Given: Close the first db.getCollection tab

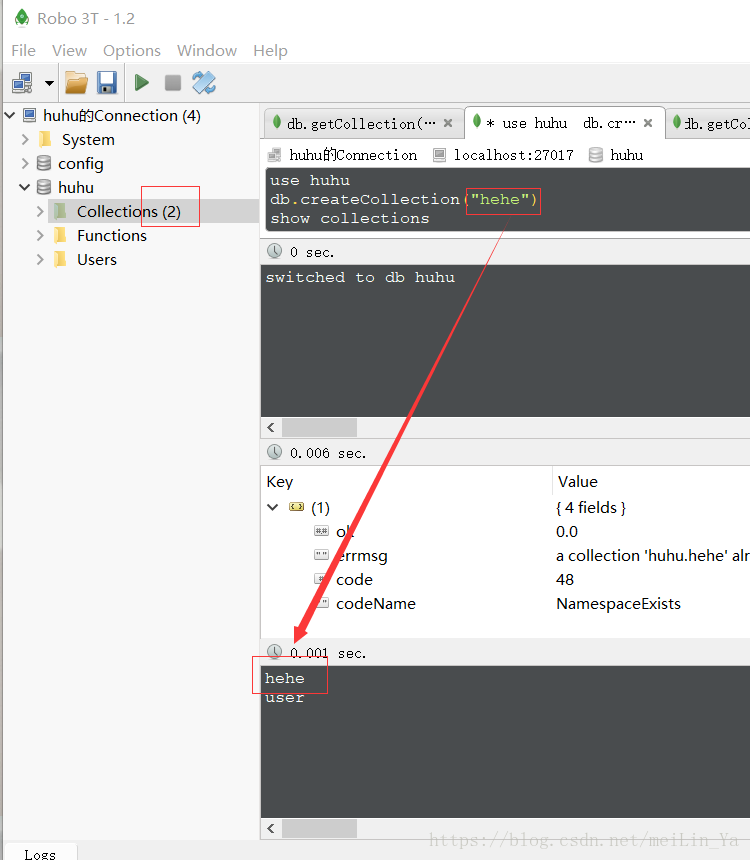Looking at the screenshot, I should click(x=448, y=123).
